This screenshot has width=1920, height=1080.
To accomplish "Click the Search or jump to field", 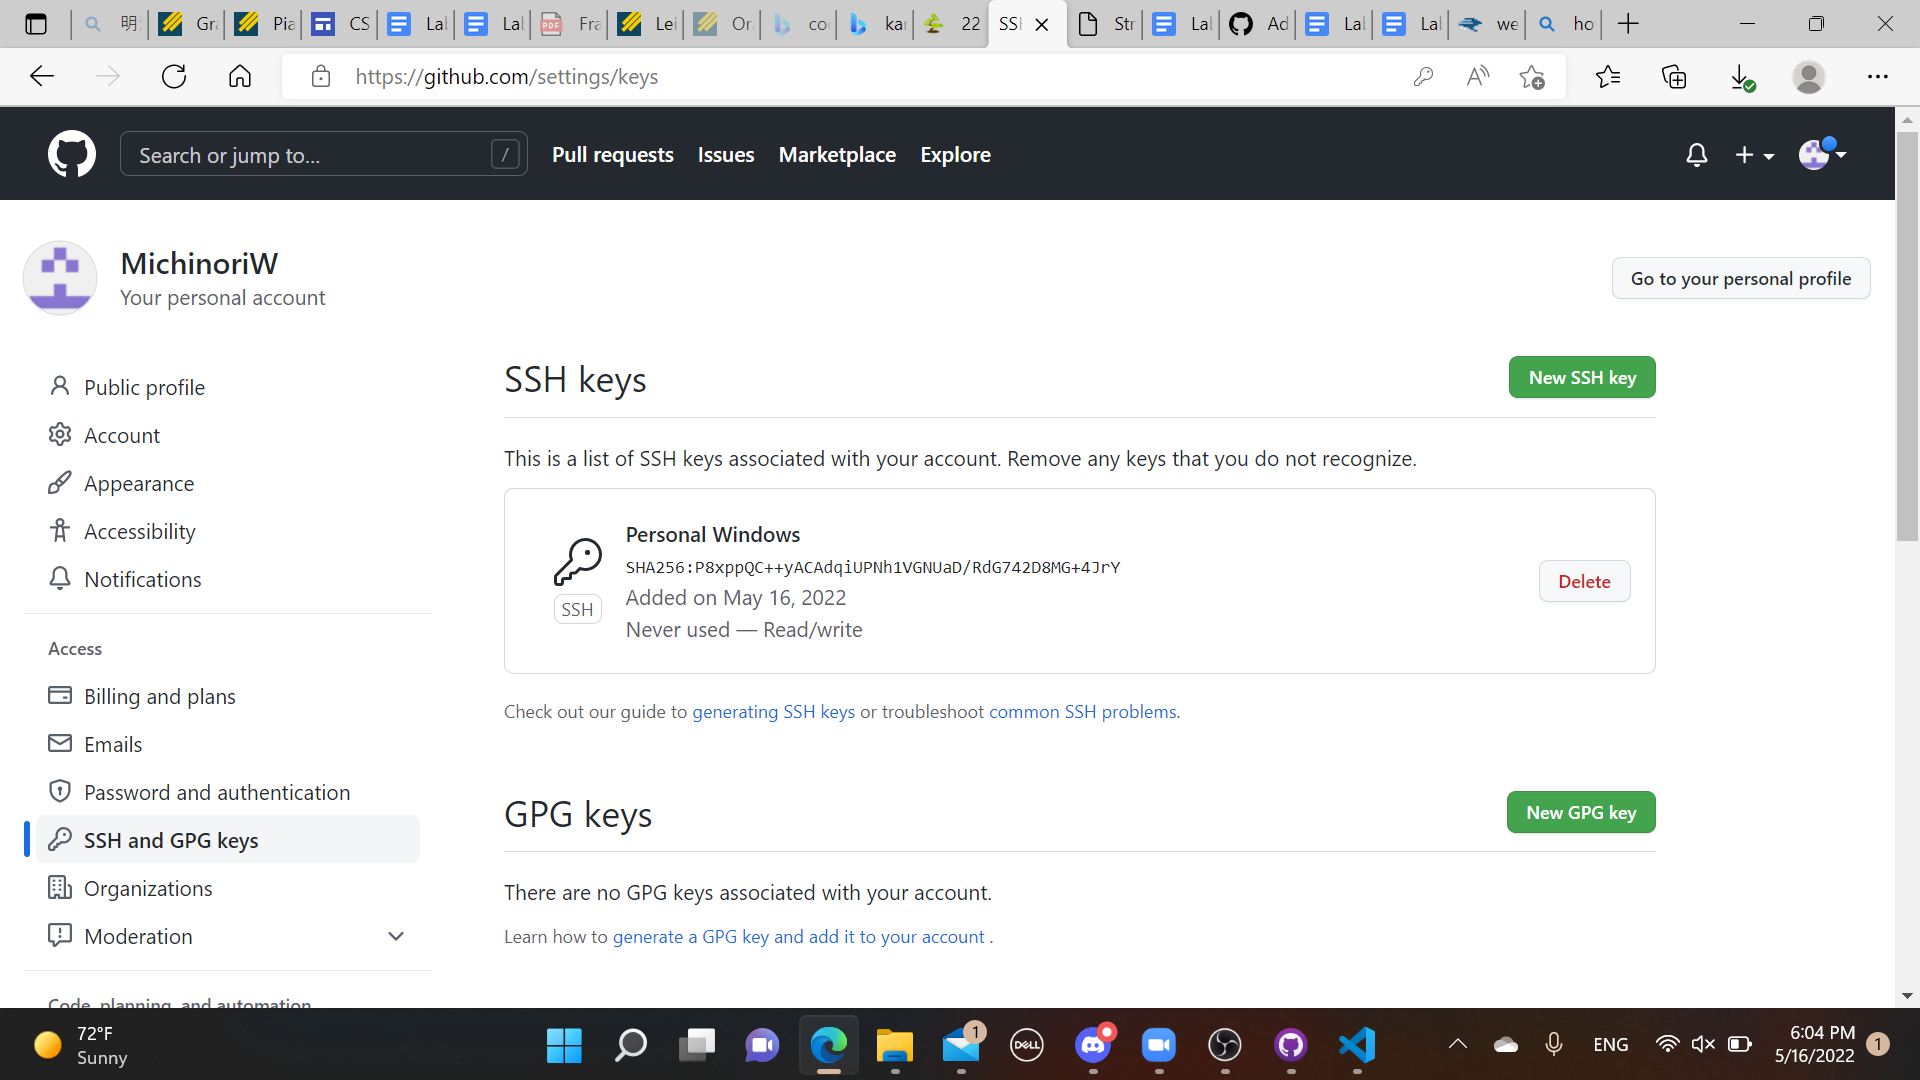I will [x=310, y=155].
